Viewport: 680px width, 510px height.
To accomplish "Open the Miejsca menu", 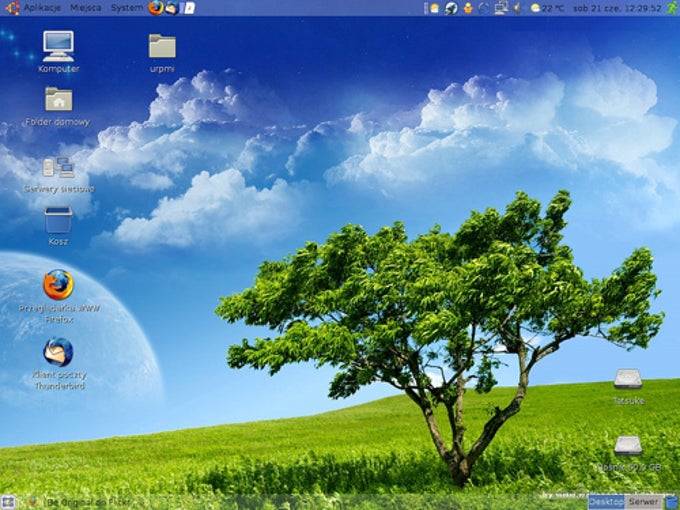I will [85, 8].
